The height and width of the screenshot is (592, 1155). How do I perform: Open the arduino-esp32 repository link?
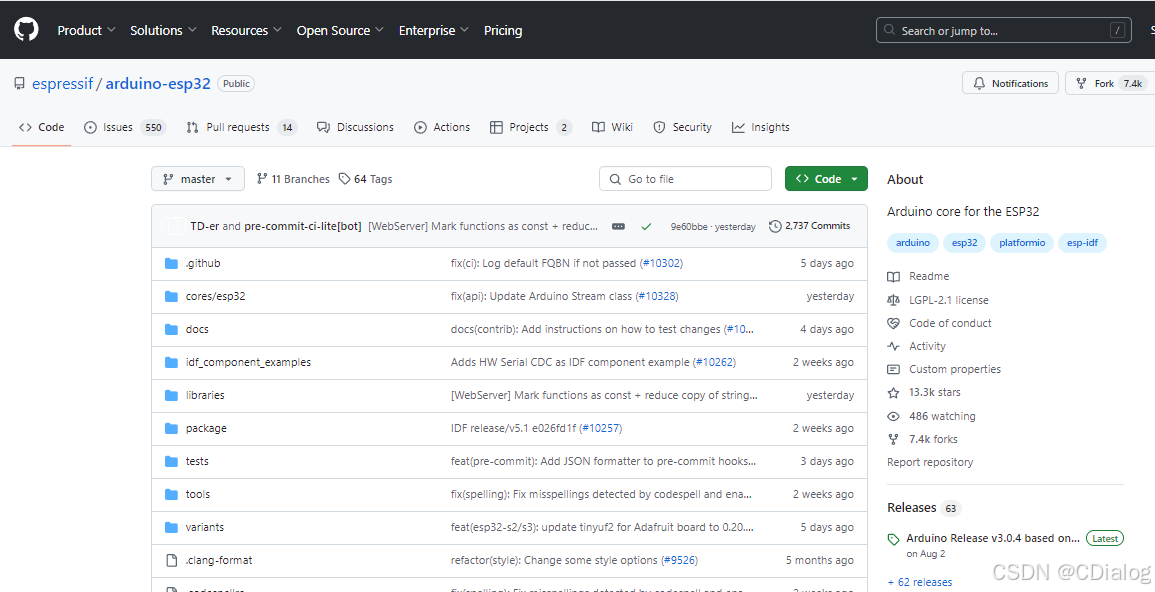tap(158, 83)
